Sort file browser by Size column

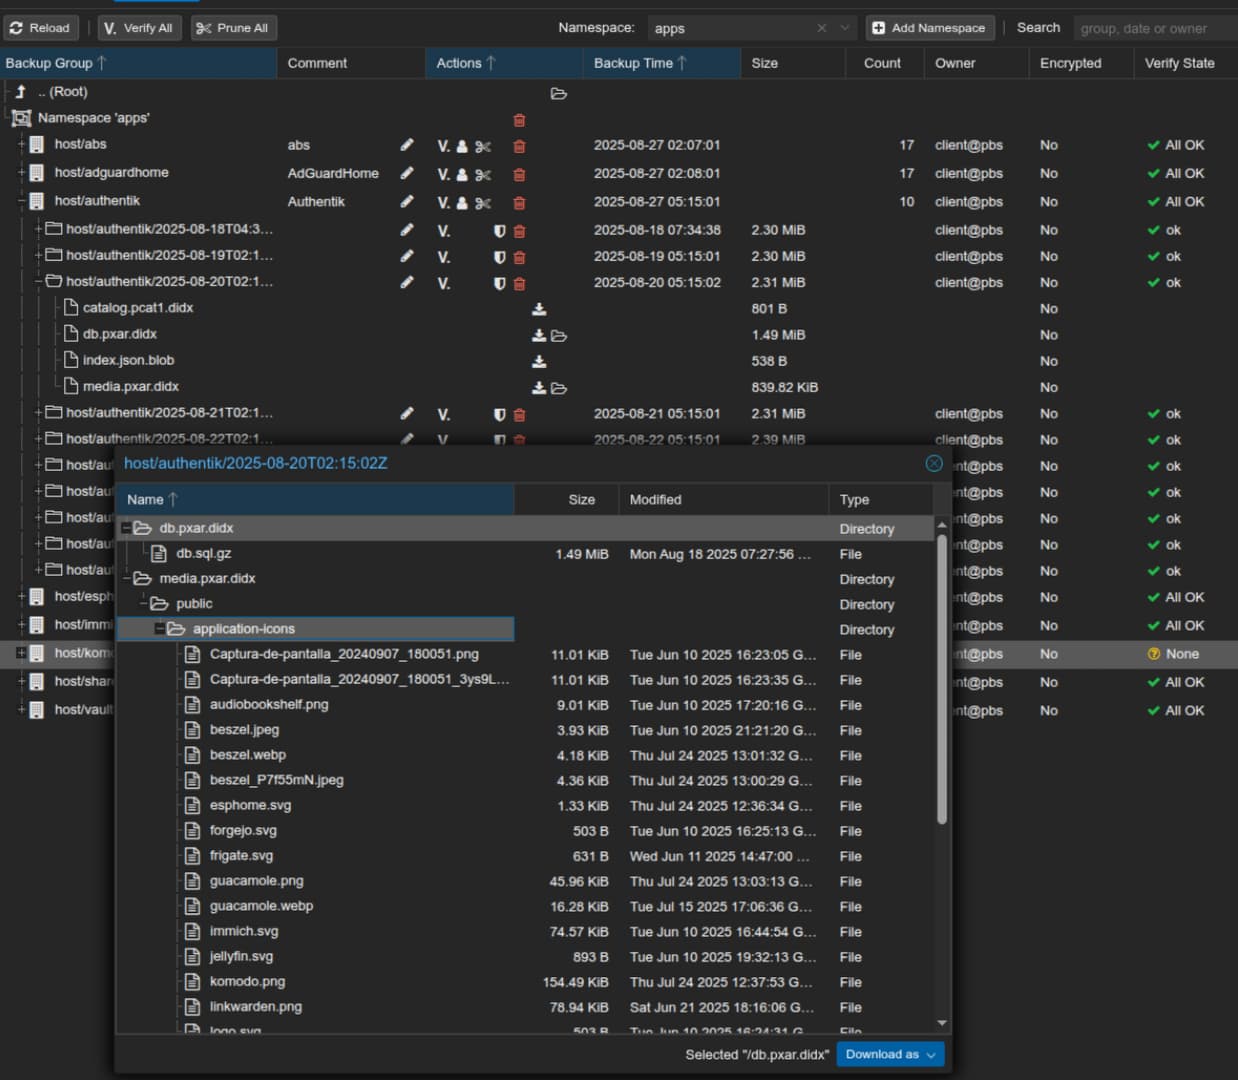[581, 500]
